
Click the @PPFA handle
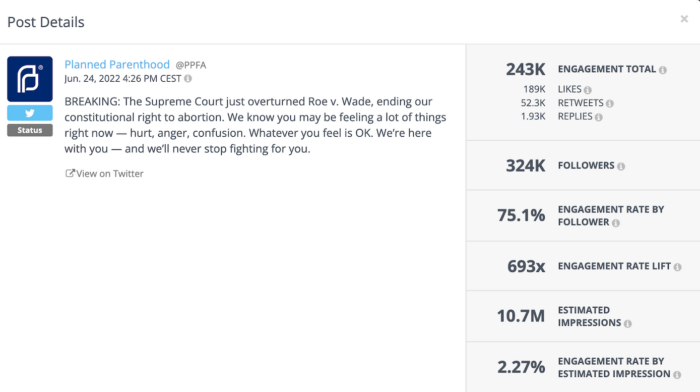191,65
